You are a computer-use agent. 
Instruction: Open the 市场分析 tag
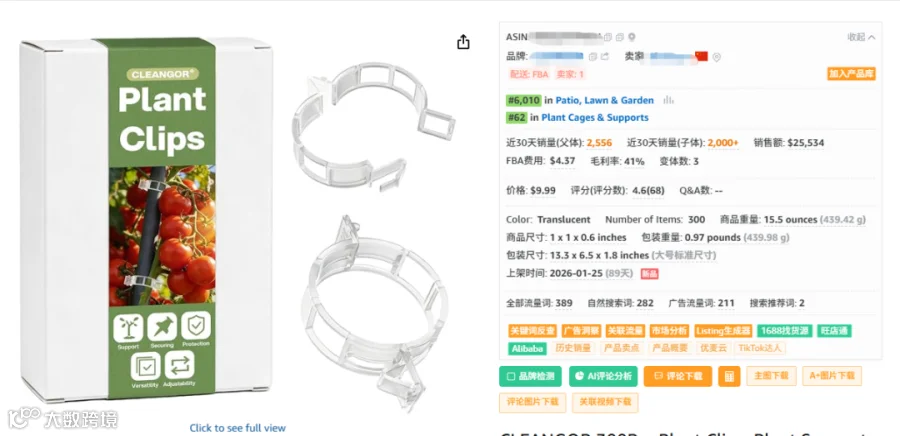point(669,331)
